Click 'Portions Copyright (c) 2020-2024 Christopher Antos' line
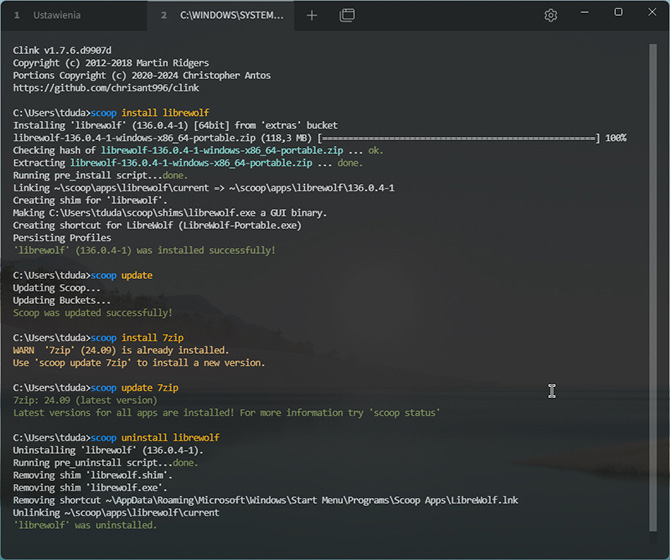This screenshot has width=670, height=560. [x=141, y=75]
